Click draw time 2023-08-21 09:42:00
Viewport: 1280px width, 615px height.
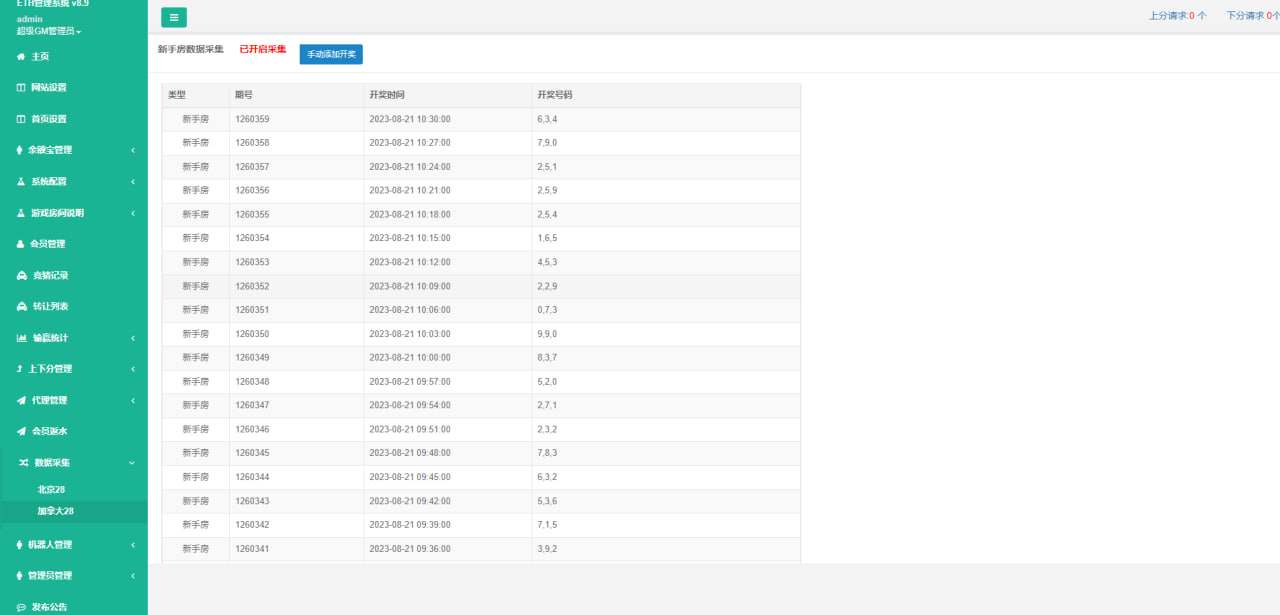coord(410,501)
